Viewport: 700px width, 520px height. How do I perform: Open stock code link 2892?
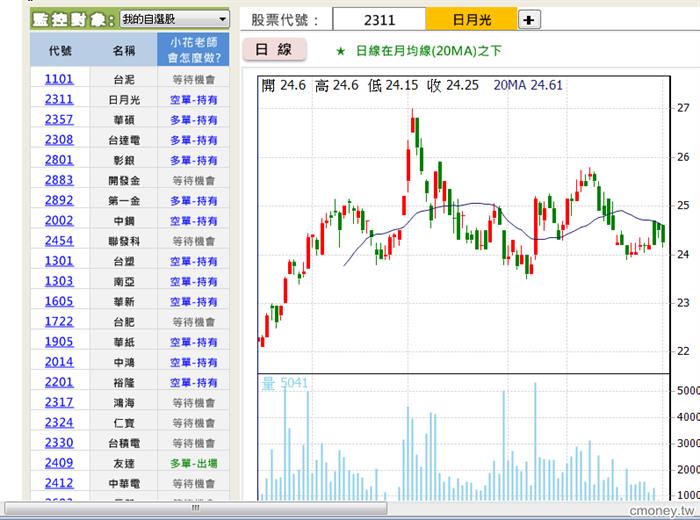tap(59, 200)
